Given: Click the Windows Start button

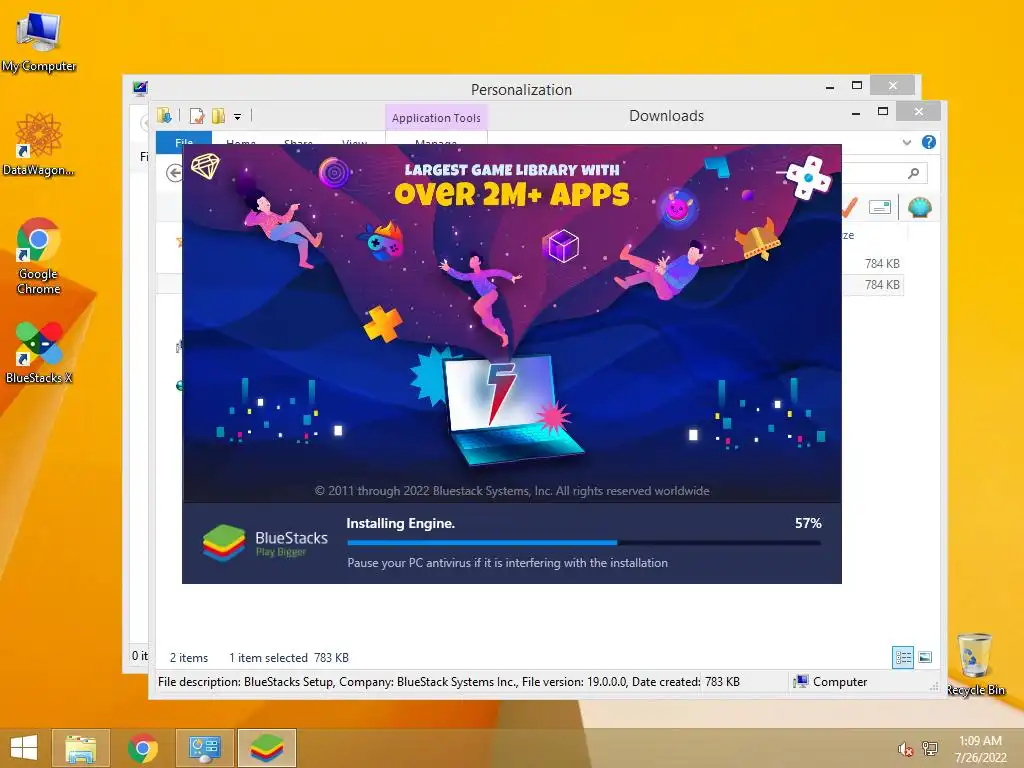Looking at the screenshot, I should [x=24, y=748].
